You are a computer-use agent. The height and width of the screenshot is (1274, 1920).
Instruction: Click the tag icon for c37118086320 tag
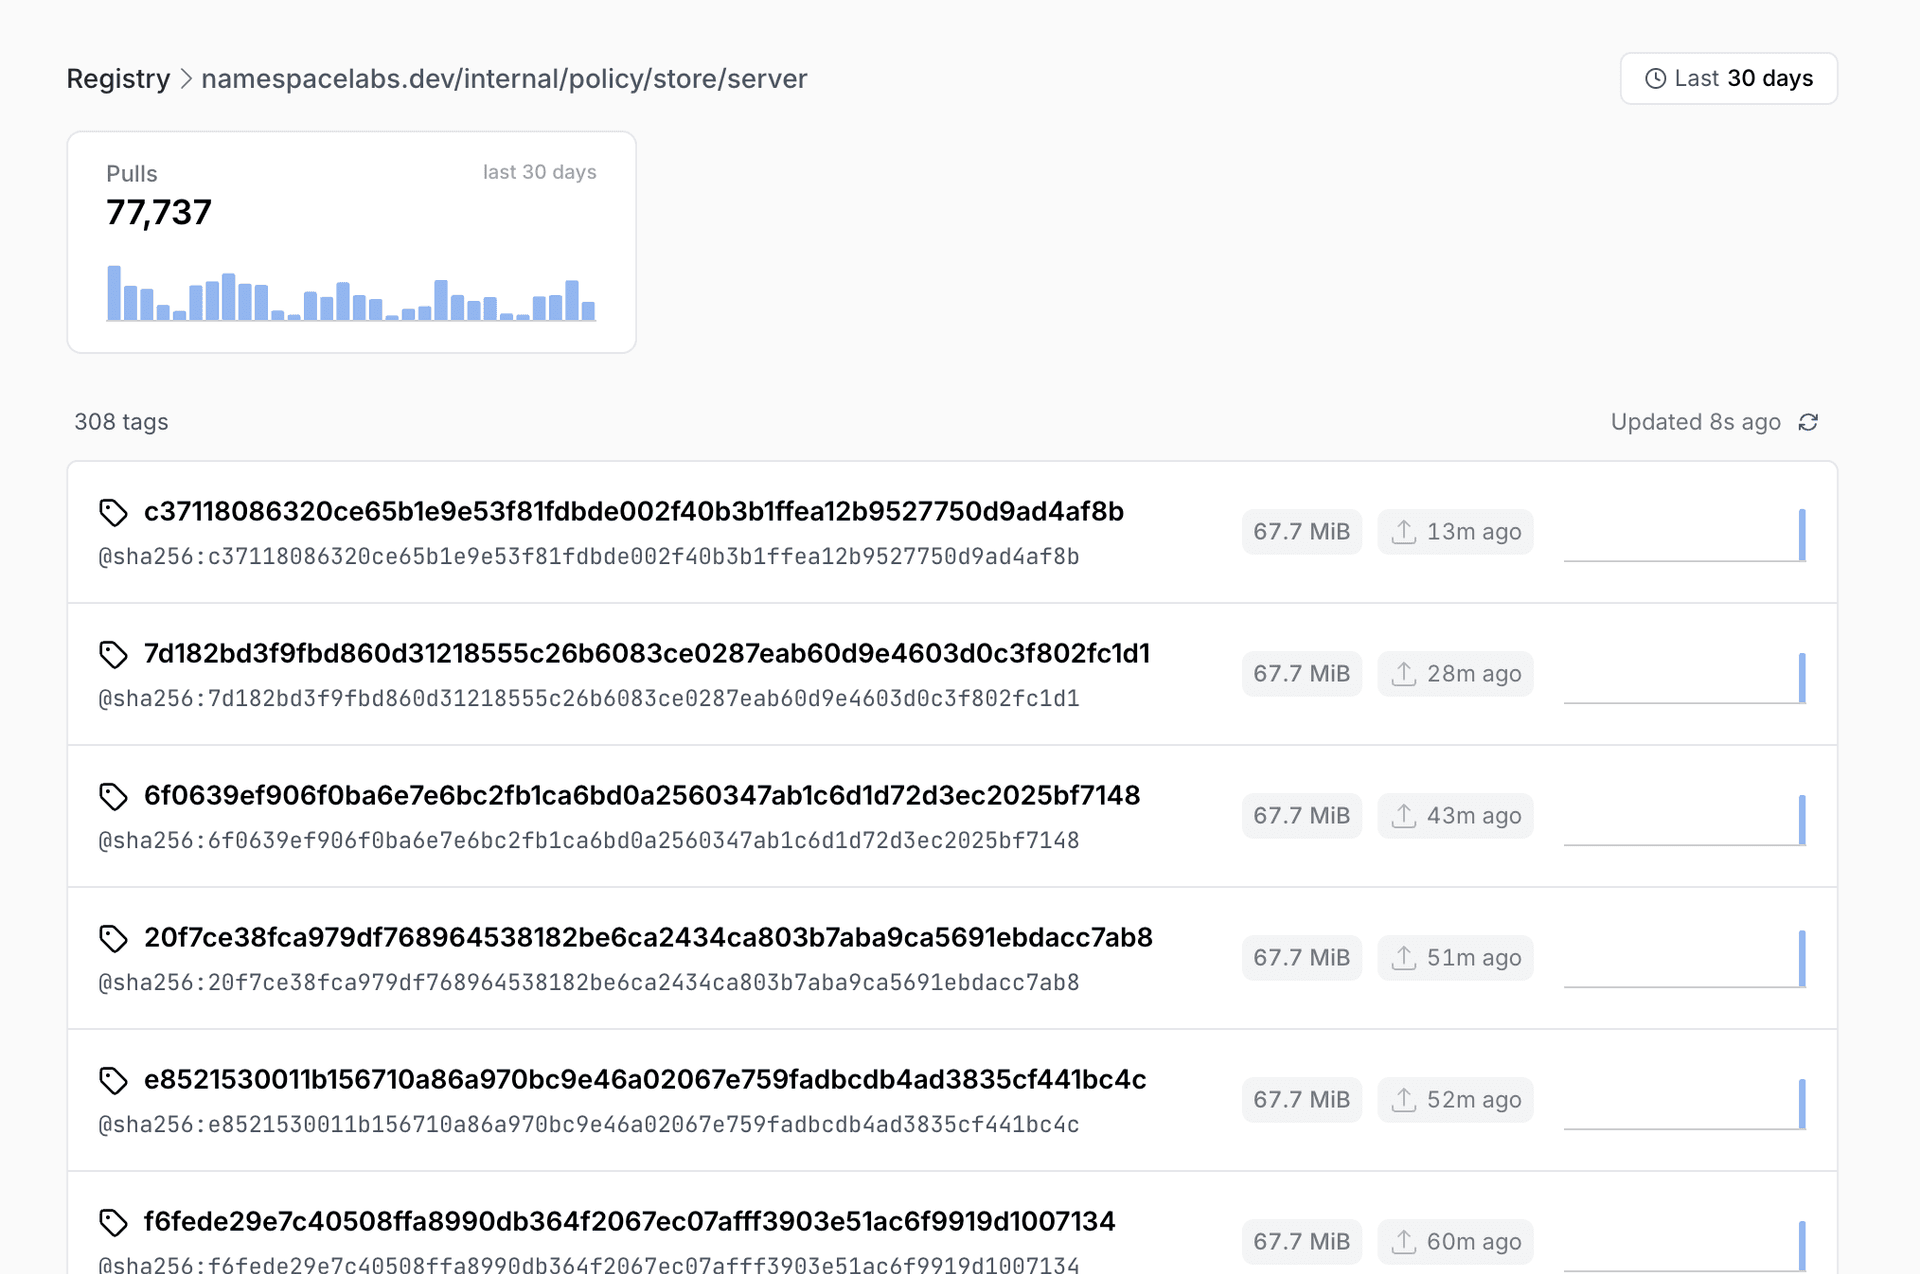point(113,512)
